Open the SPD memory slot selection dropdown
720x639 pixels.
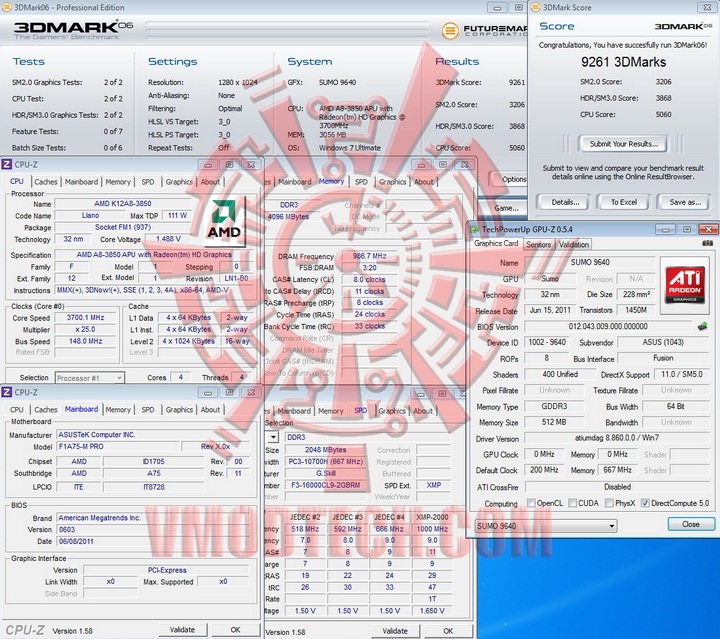(273, 437)
